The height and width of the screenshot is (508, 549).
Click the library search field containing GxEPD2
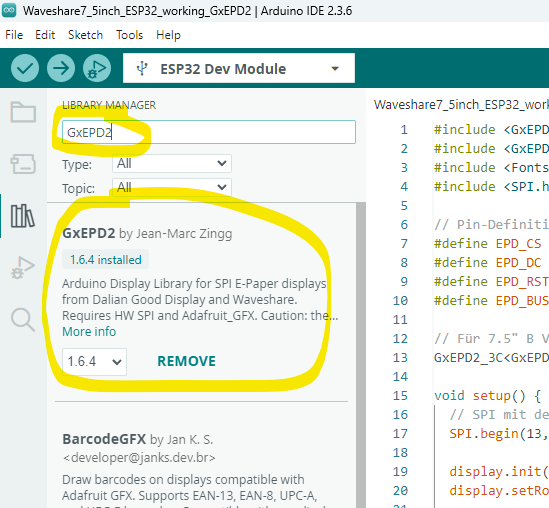tap(209, 132)
